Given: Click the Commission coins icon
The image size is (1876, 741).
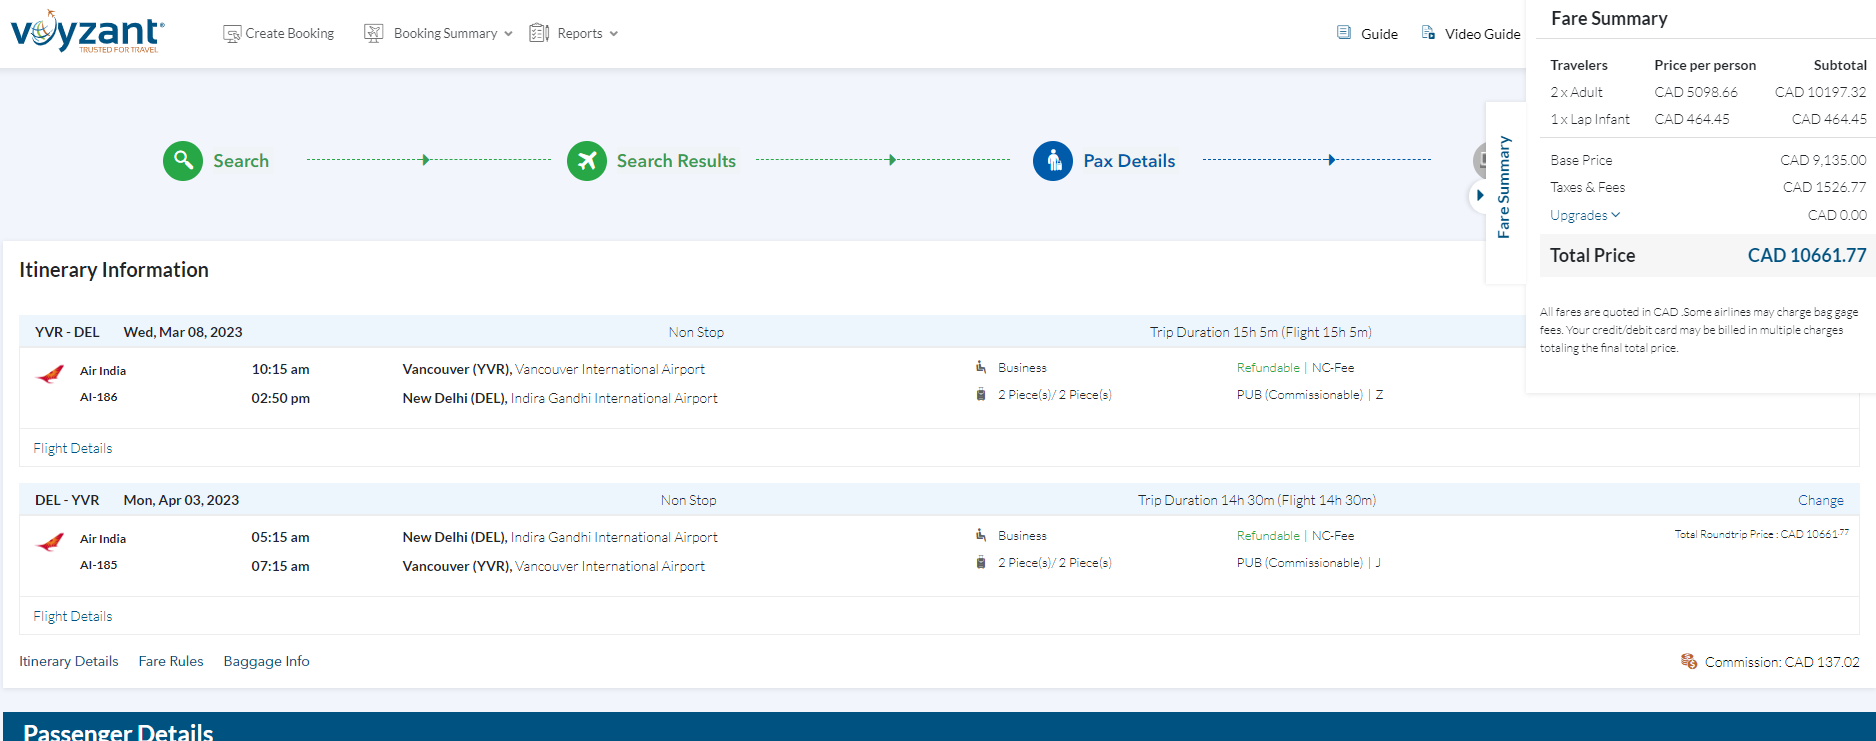Looking at the screenshot, I should pos(1689,661).
